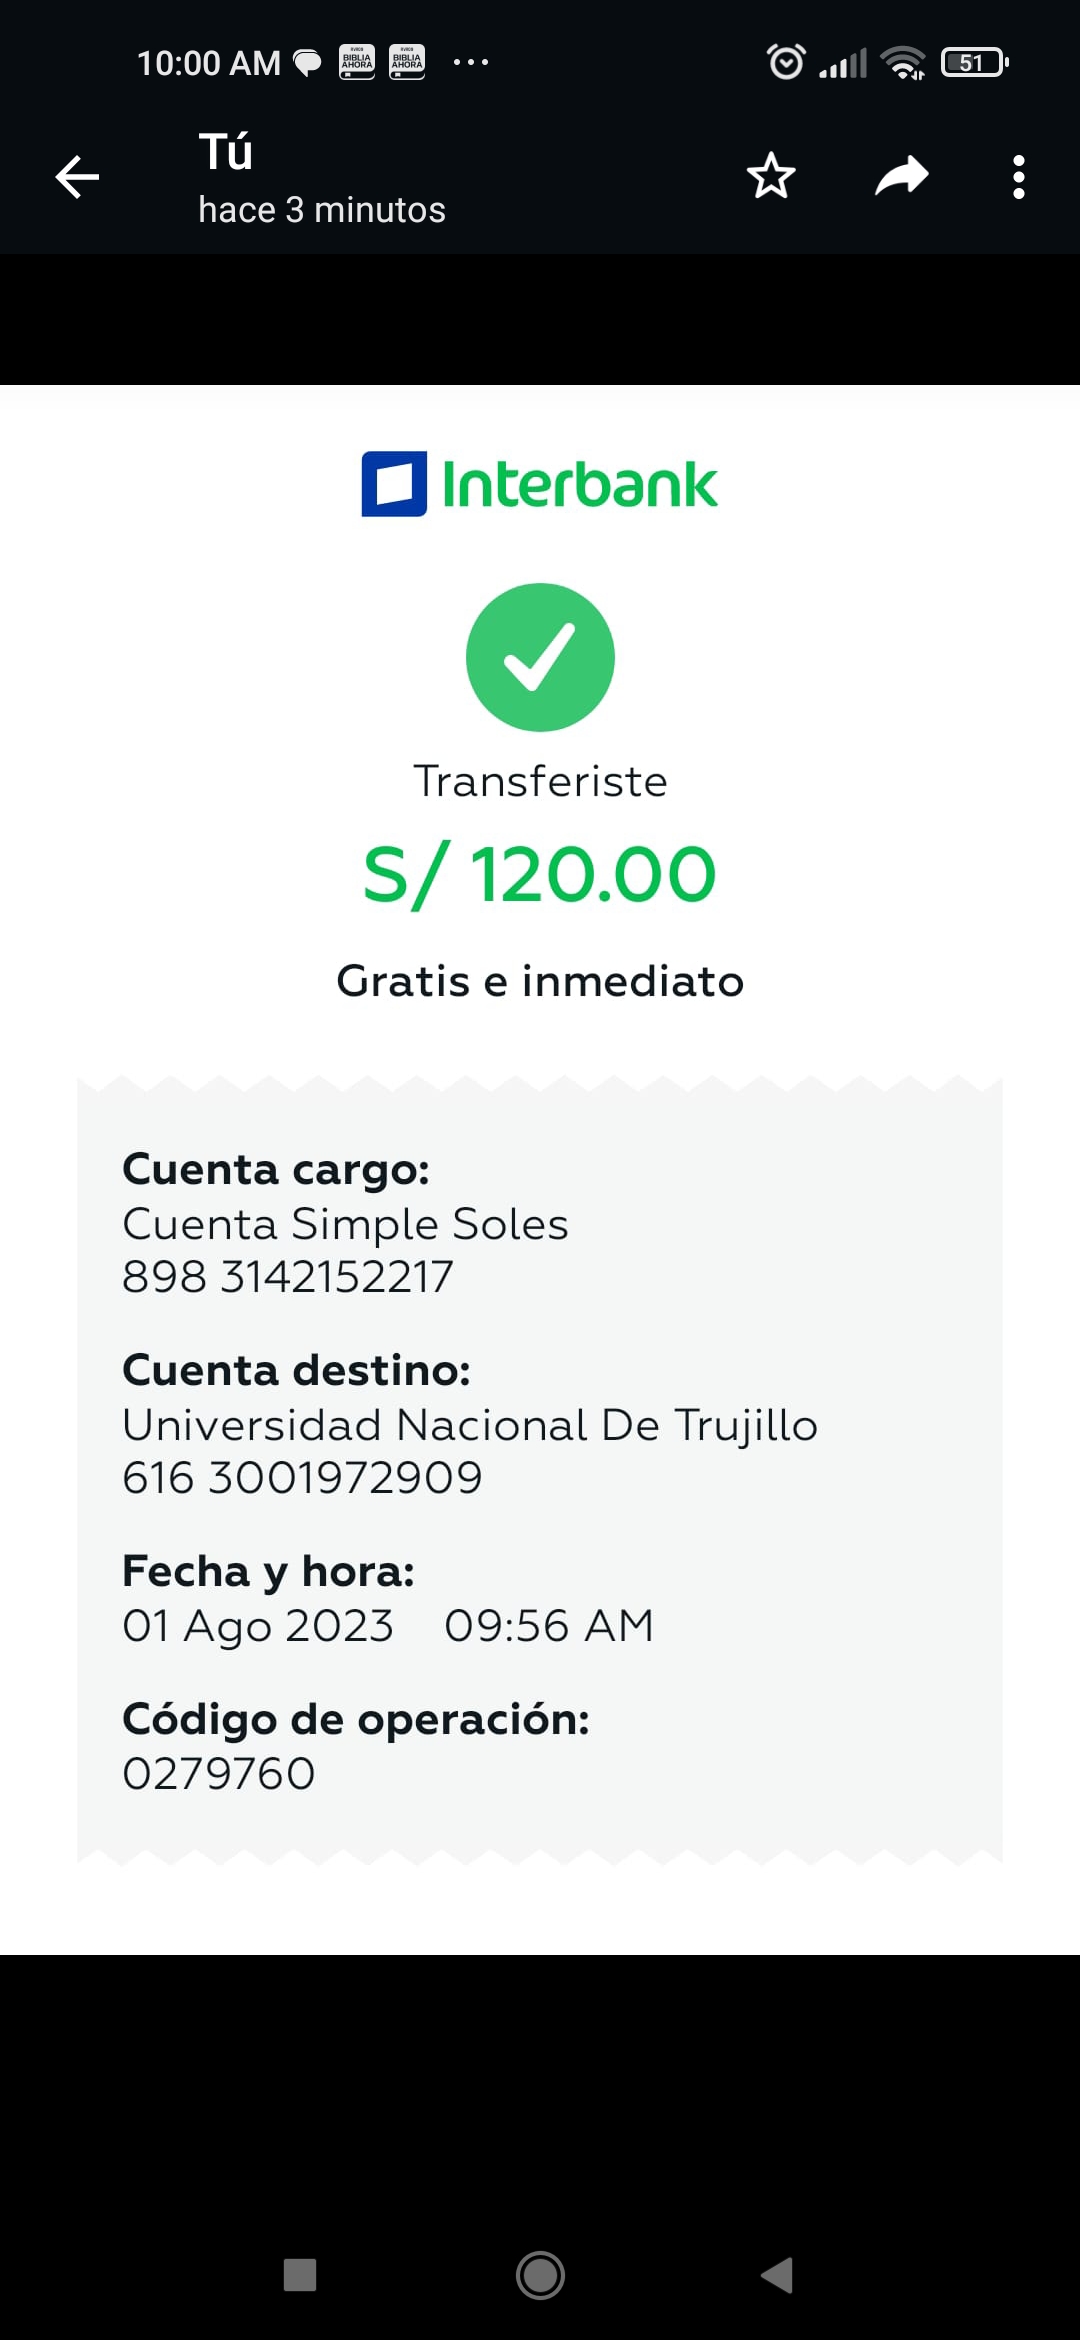Viewport: 1080px width, 2340px height.
Task: Tap the back arrow in the header
Action: coord(77,178)
